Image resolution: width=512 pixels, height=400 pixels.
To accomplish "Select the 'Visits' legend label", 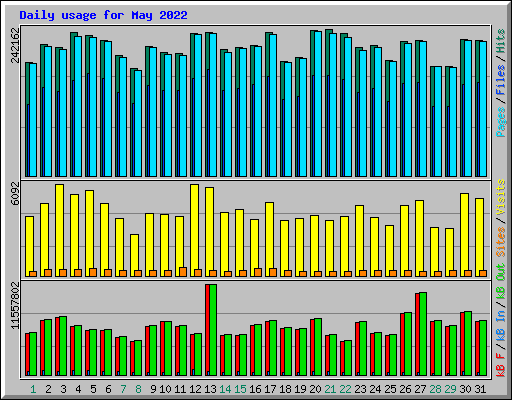I will coord(501,197).
